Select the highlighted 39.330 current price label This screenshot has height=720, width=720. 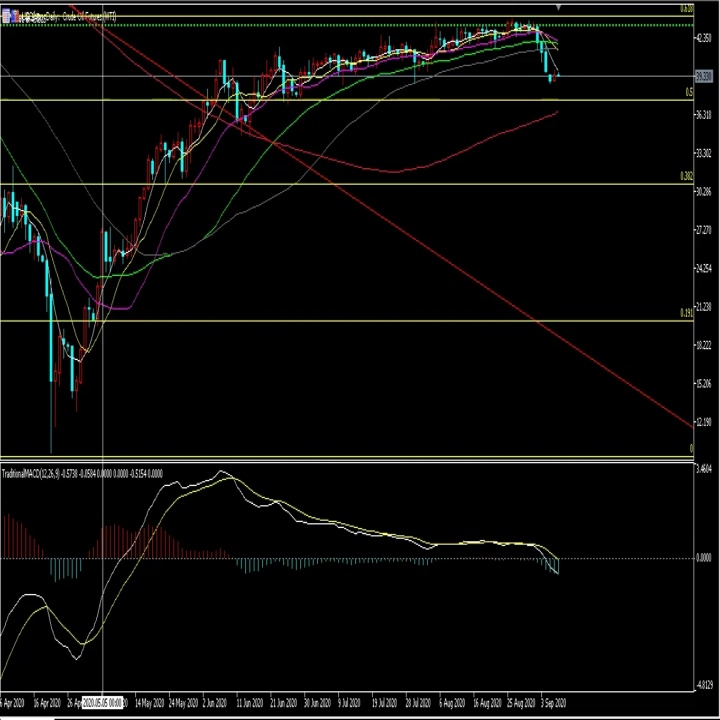(x=704, y=76)
